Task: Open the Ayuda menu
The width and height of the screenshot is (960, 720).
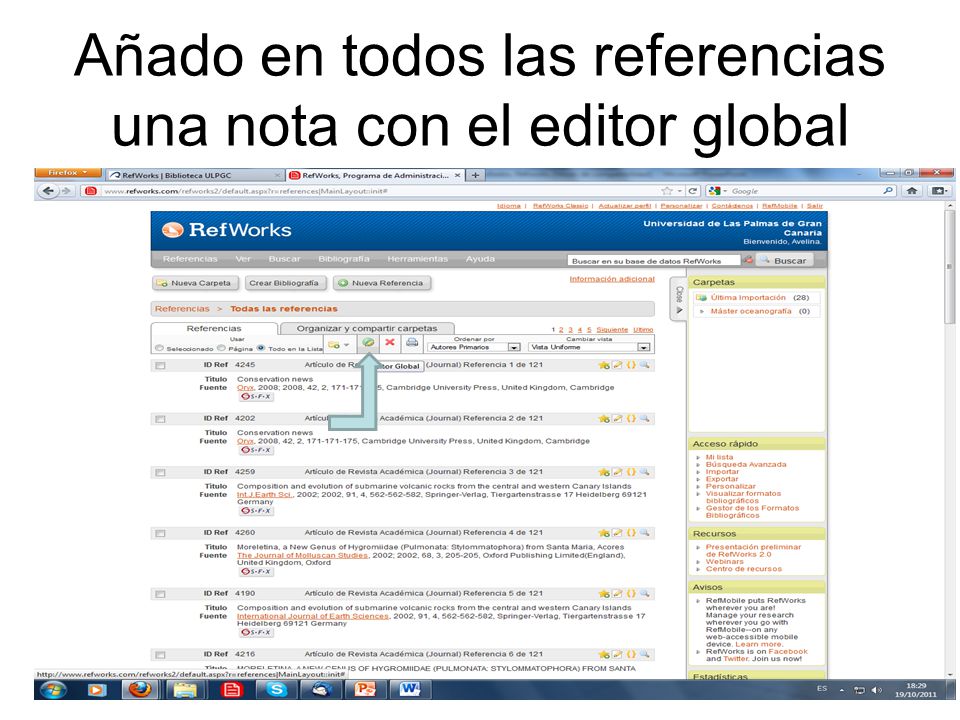Action: [x=480, y=259]
